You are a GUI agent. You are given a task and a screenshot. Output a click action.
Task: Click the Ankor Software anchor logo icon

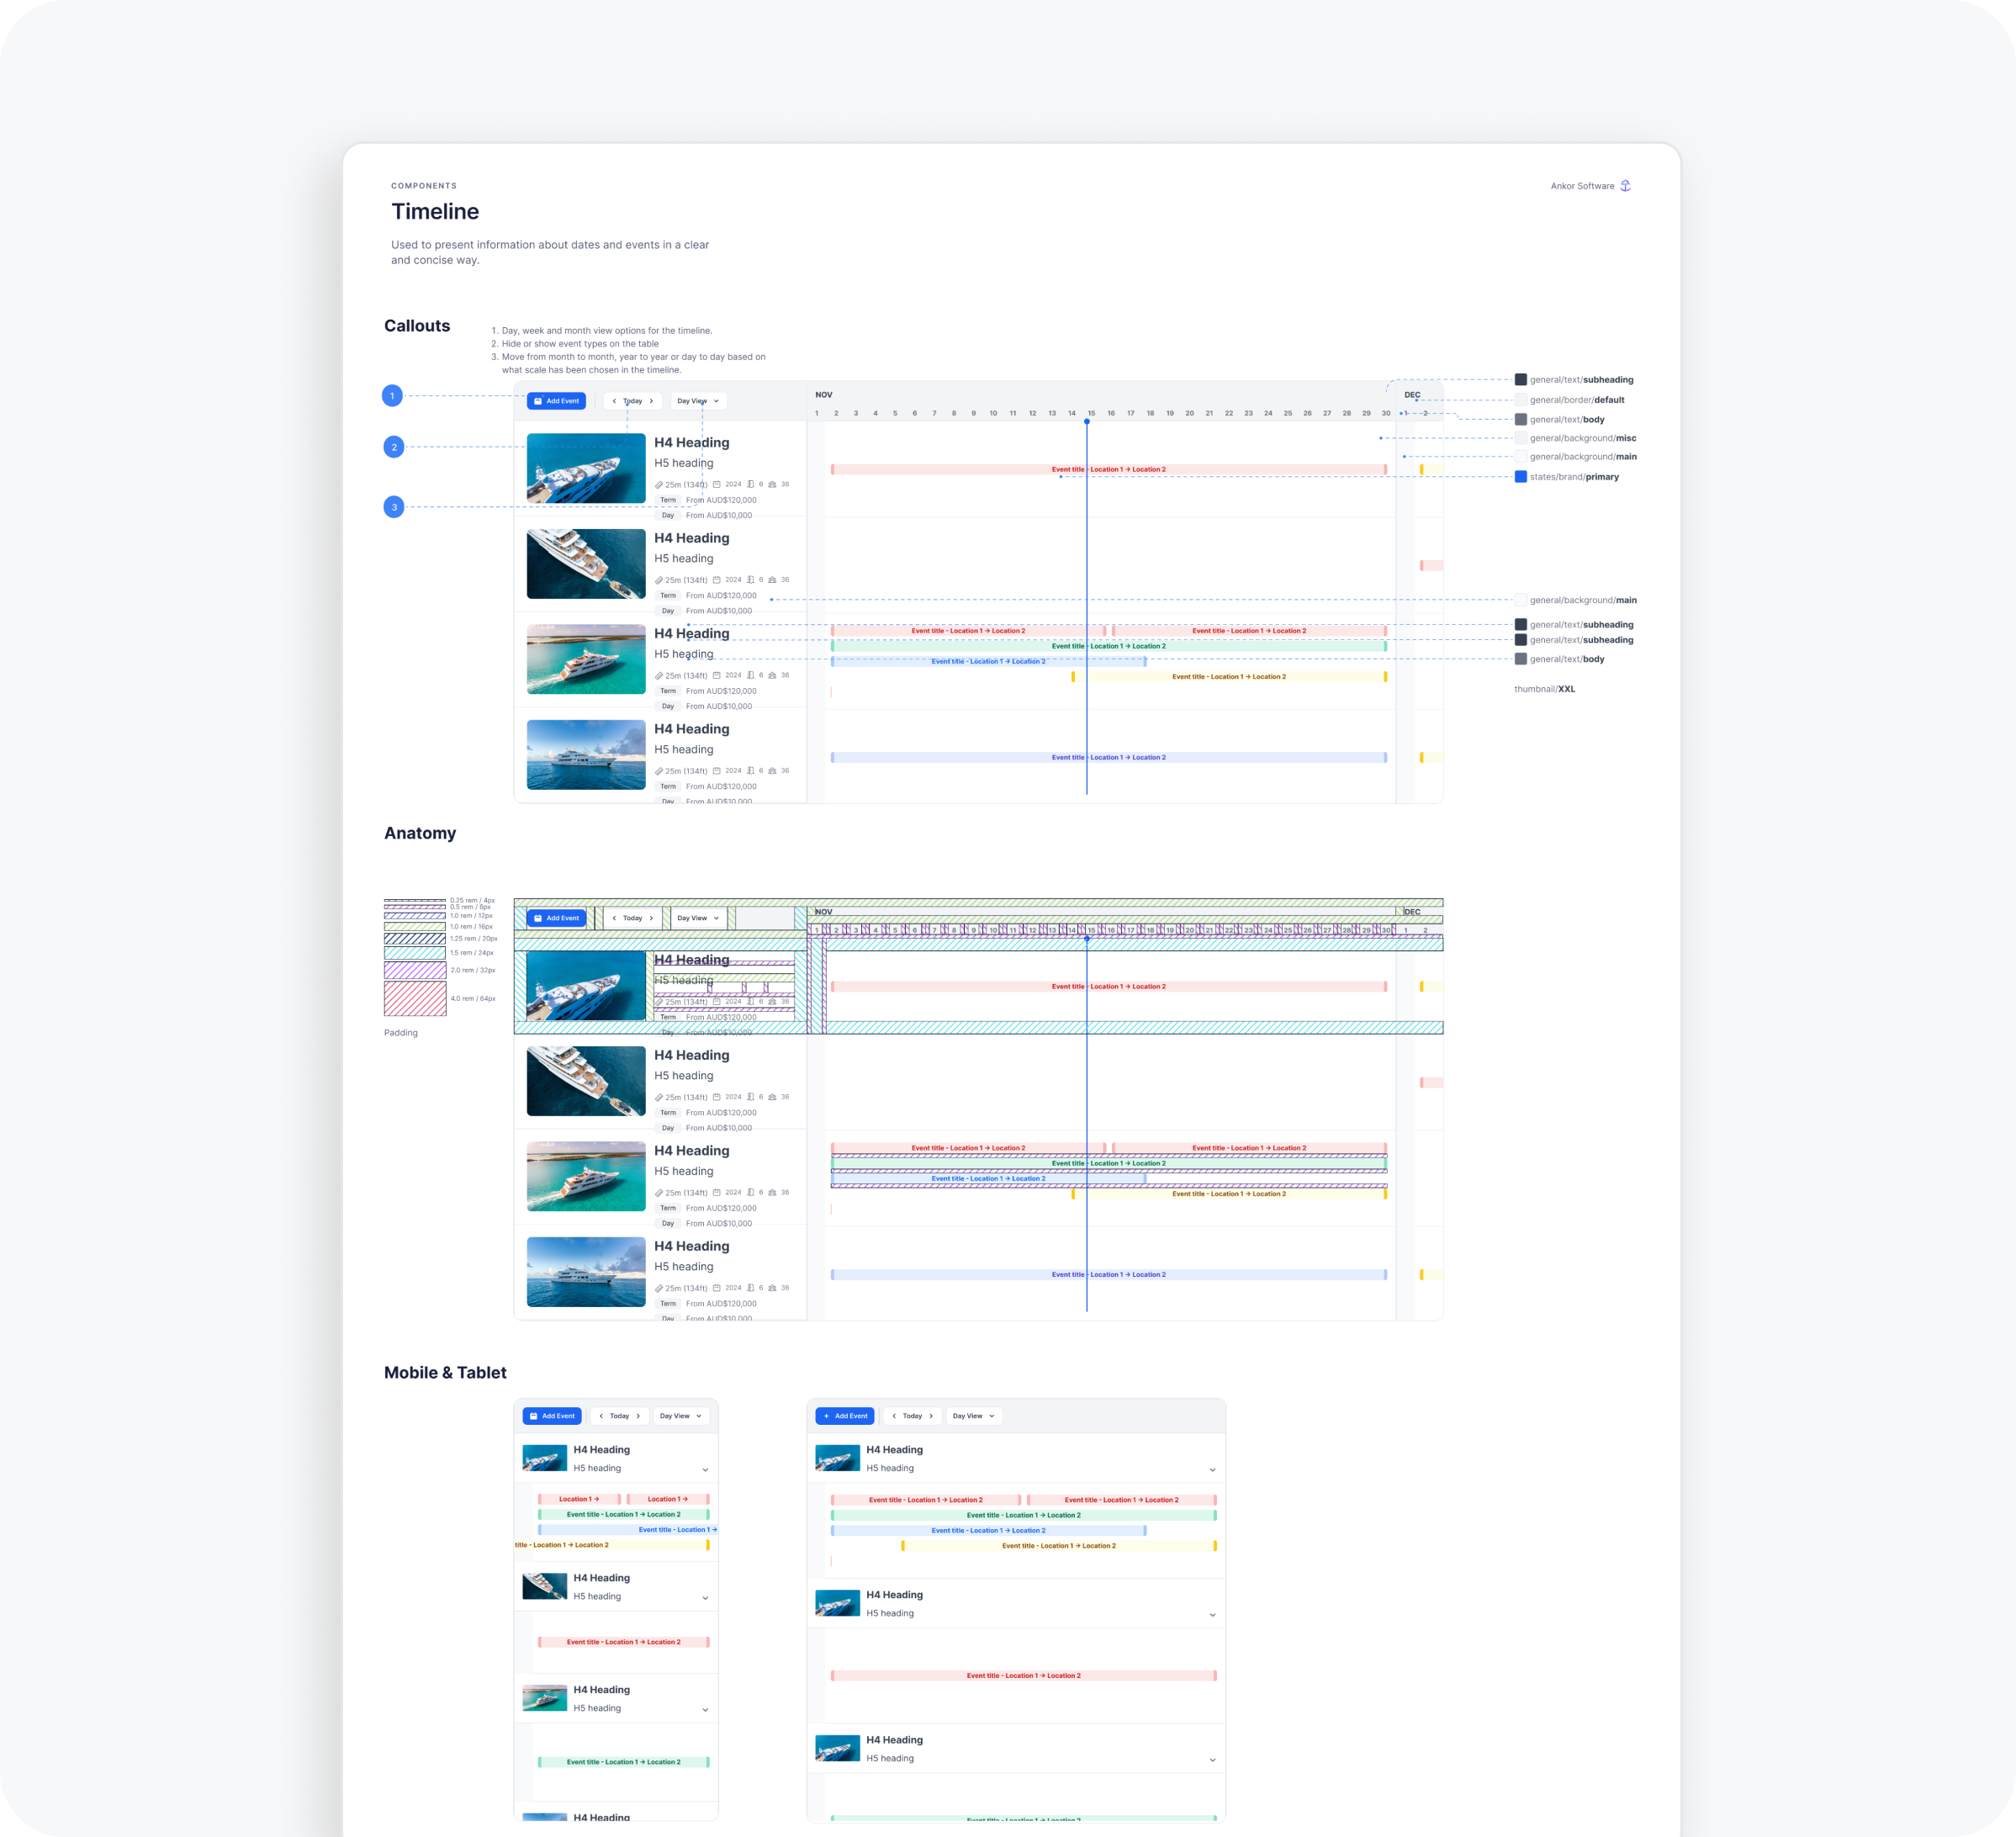pyautogui.click(x=1625, y=186)
